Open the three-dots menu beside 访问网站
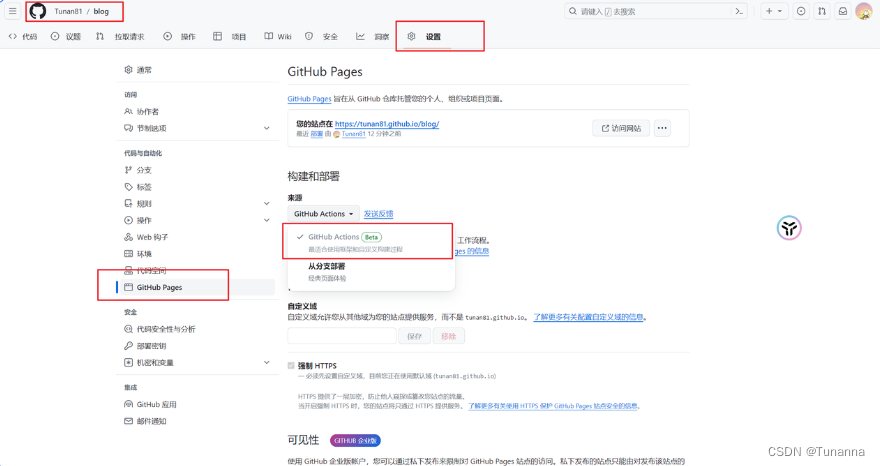 coord(662,128)
